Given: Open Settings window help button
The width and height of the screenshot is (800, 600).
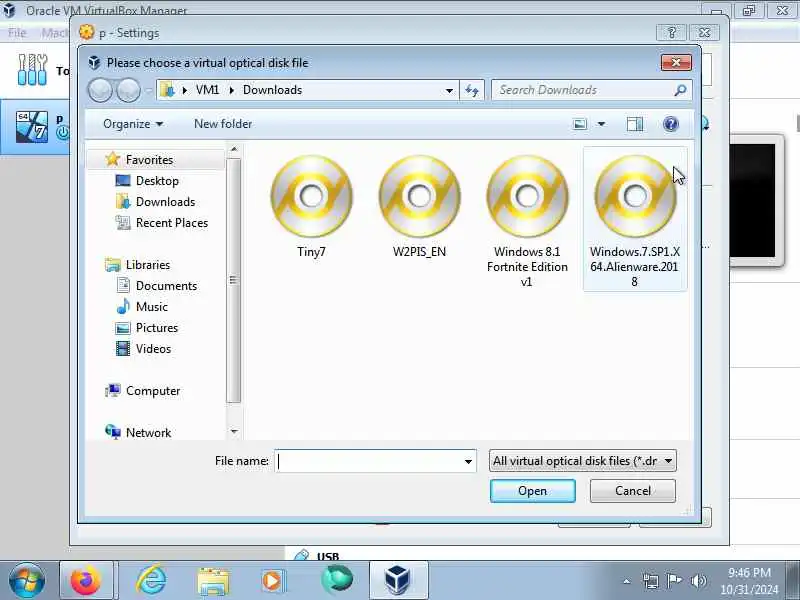Looking at the screenshot, I should 671,33.
